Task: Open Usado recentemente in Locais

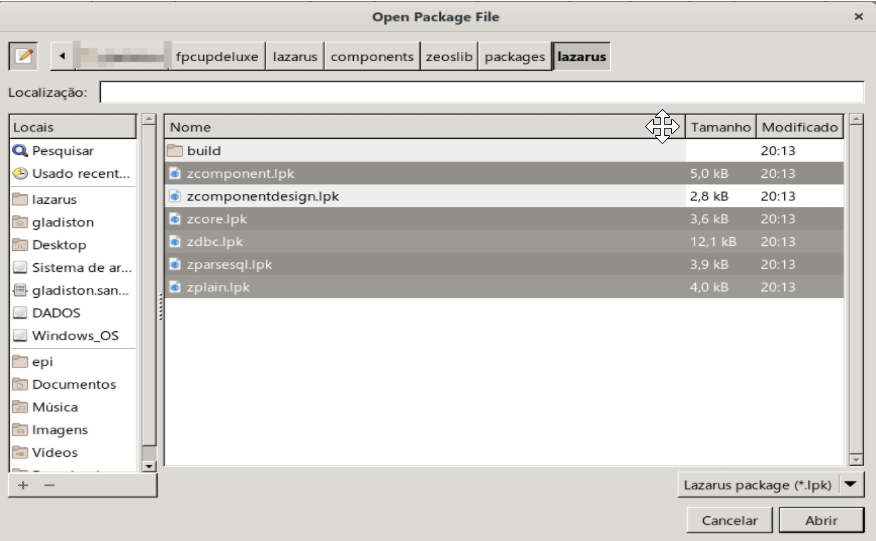Action: 73,173
